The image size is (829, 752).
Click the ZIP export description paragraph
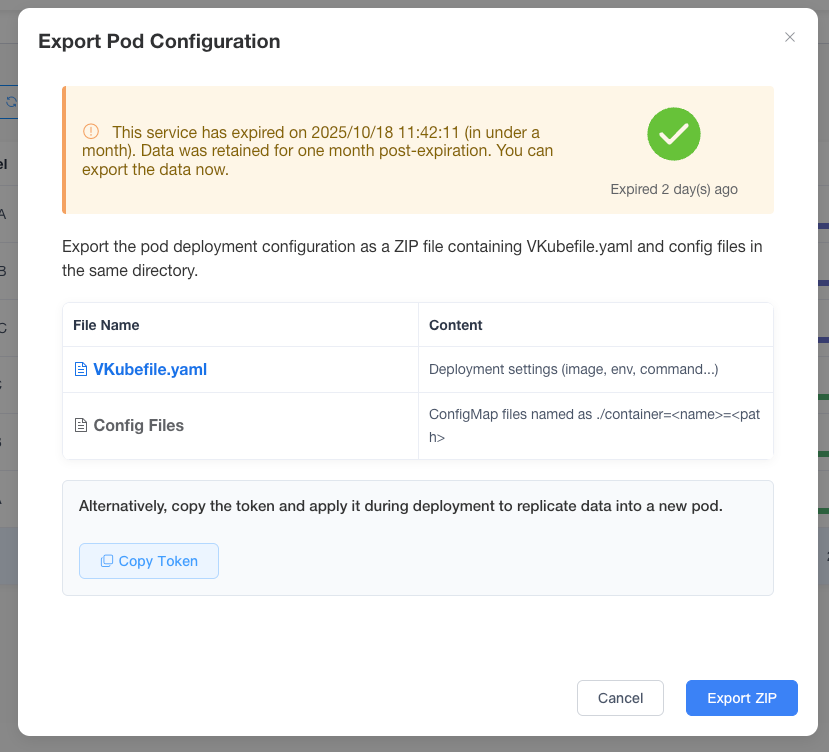pyautogui.click(x=412, y=258)
